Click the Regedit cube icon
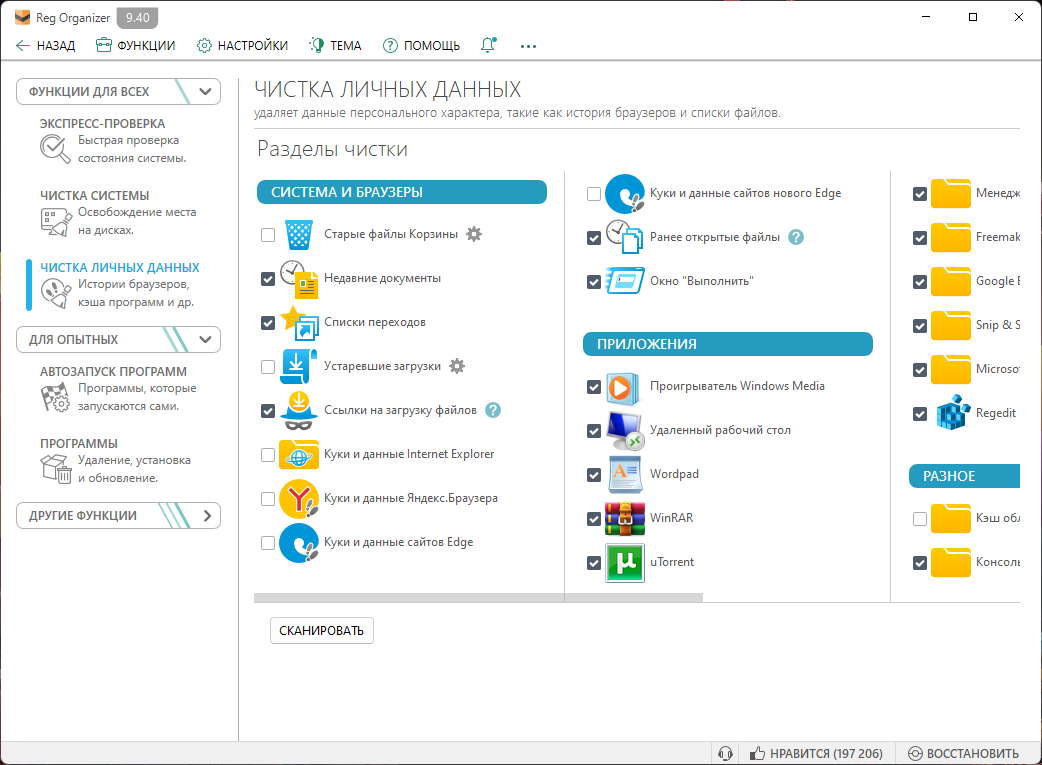This screenshot has width=1042, height=765. pos(953,413)
